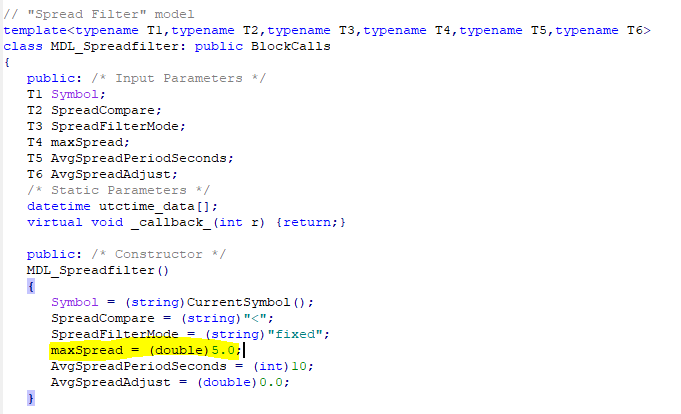
Task: Click the Static Parameters comment
Action: coord(118,190)
